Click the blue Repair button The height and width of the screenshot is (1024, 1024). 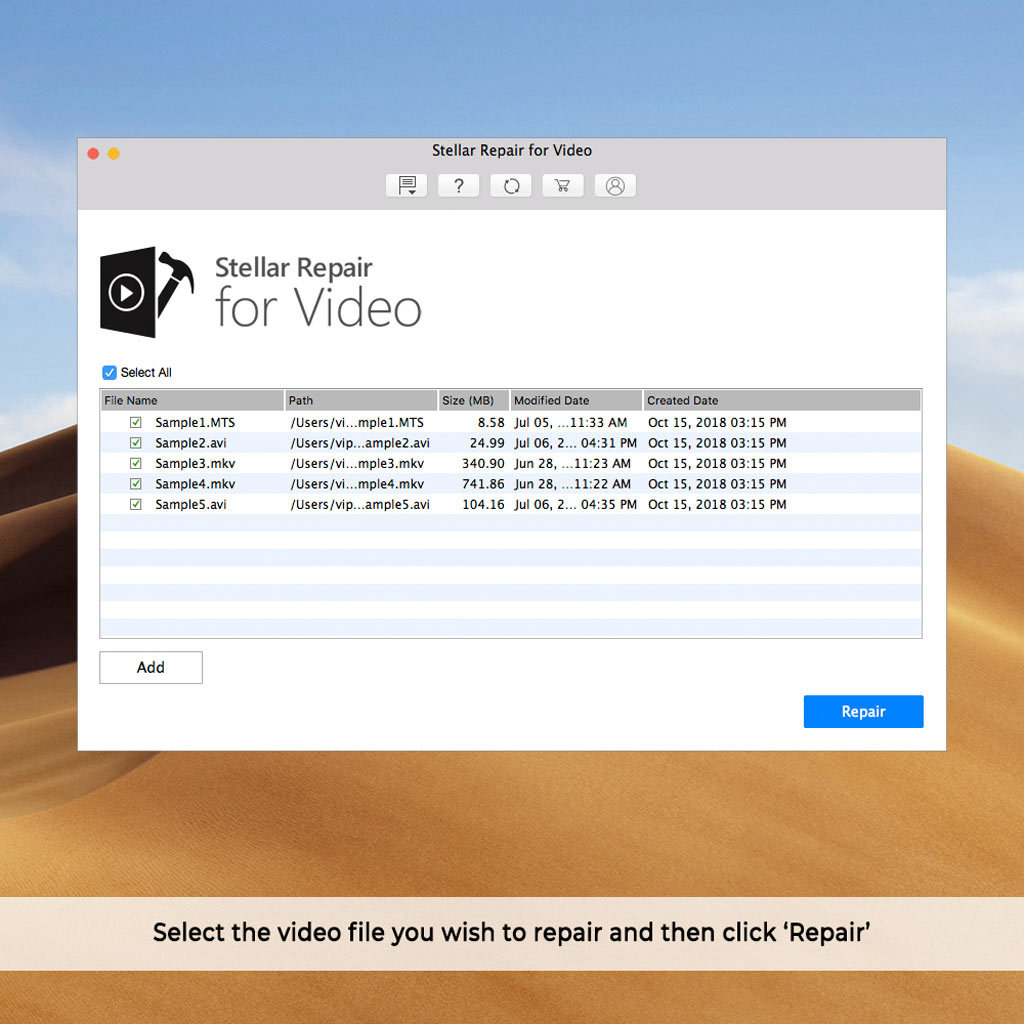(863, 711)
